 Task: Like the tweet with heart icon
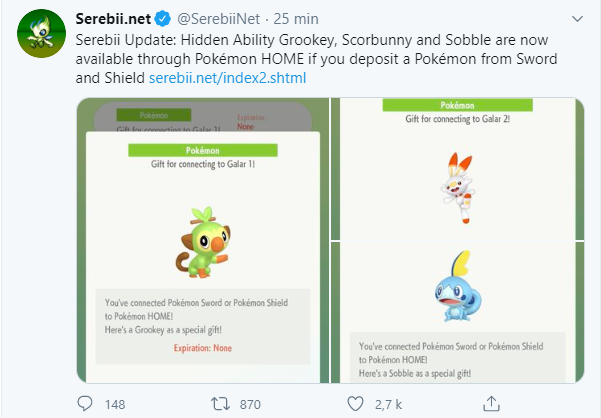(x=354, y=404)
